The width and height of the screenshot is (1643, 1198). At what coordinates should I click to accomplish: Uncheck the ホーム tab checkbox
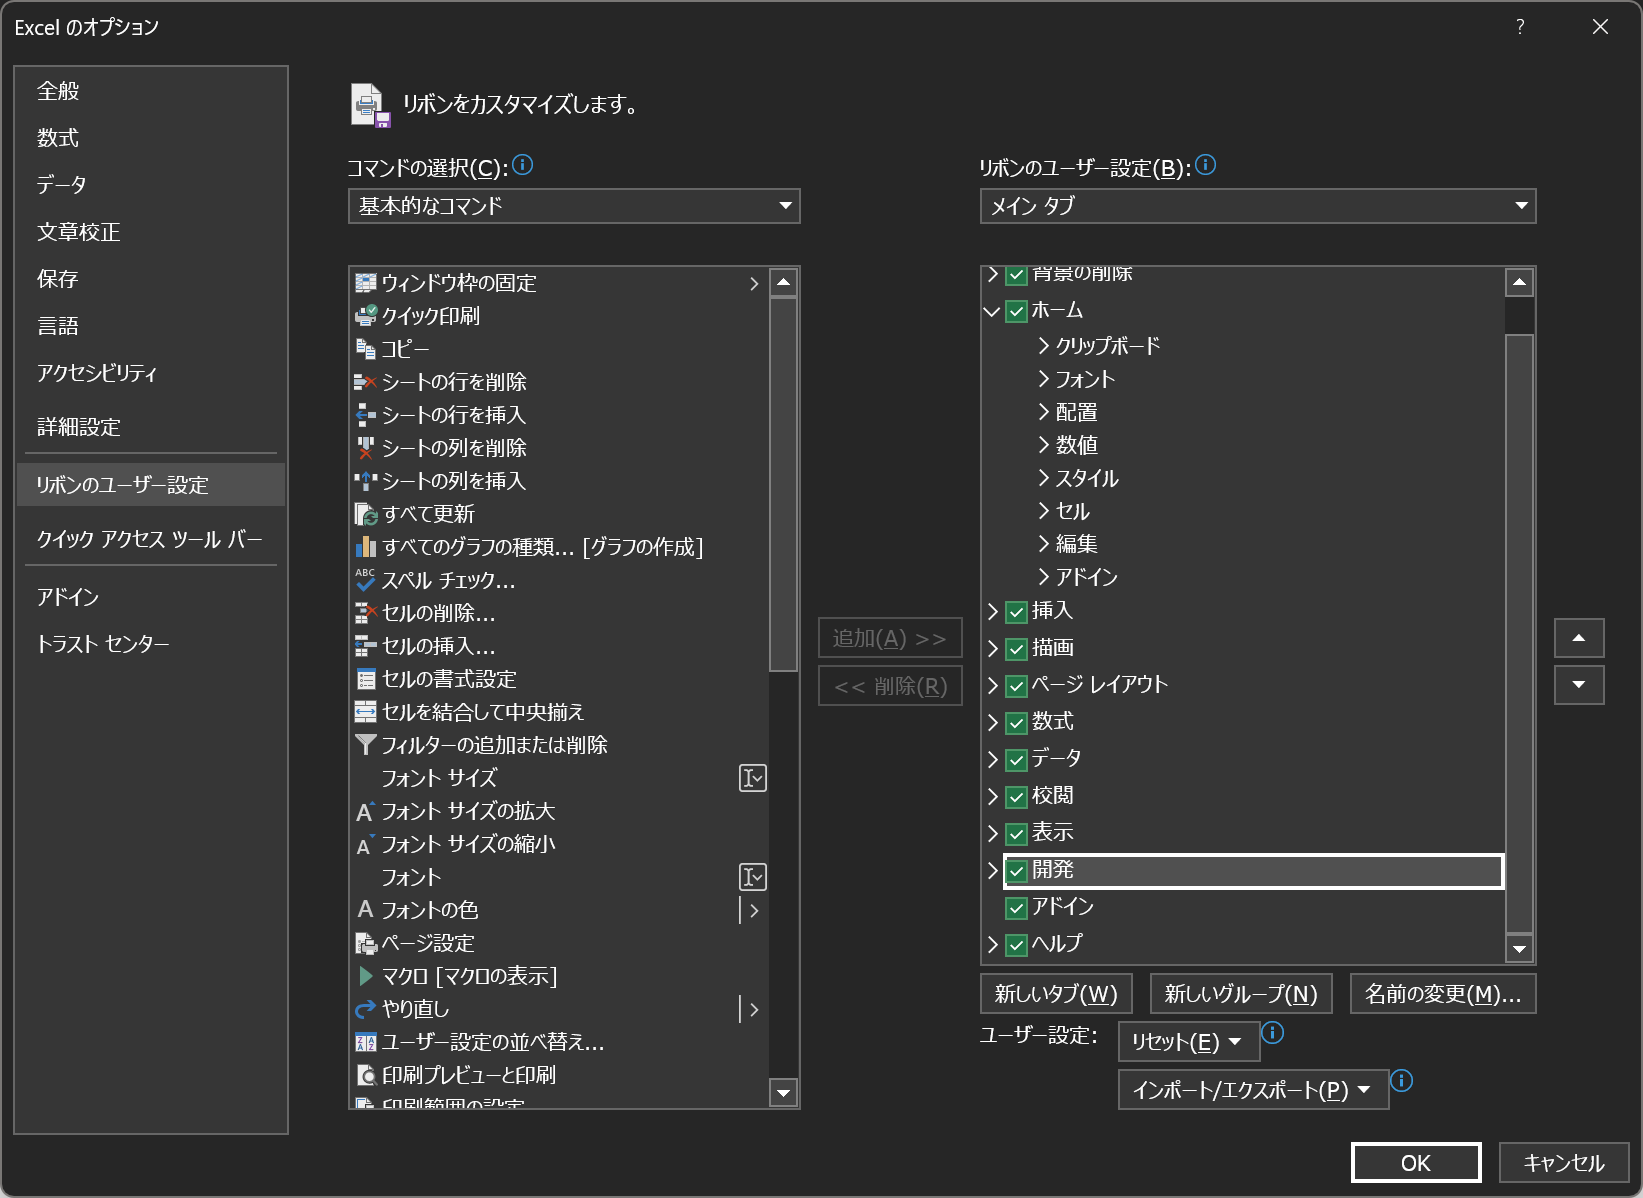[1017, 311]
